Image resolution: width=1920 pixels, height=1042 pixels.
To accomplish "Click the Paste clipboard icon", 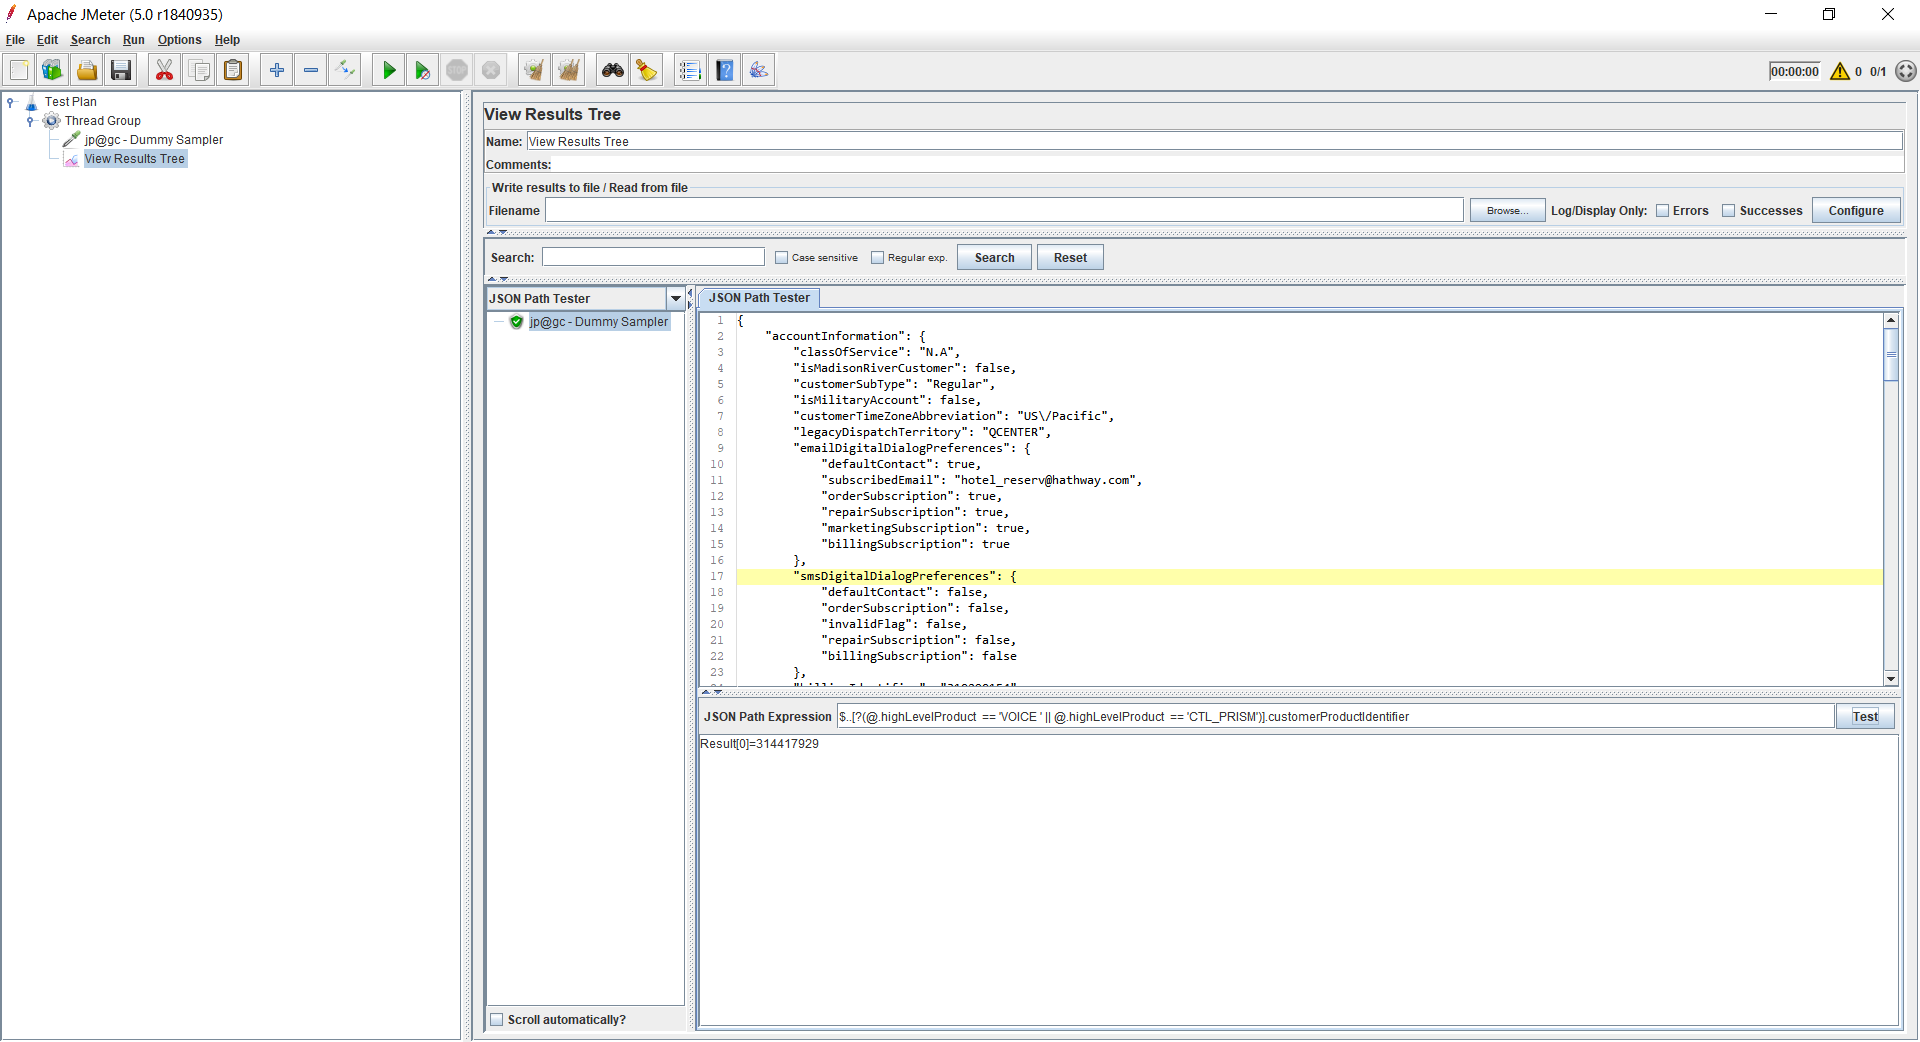I will [x=233, y=70].
